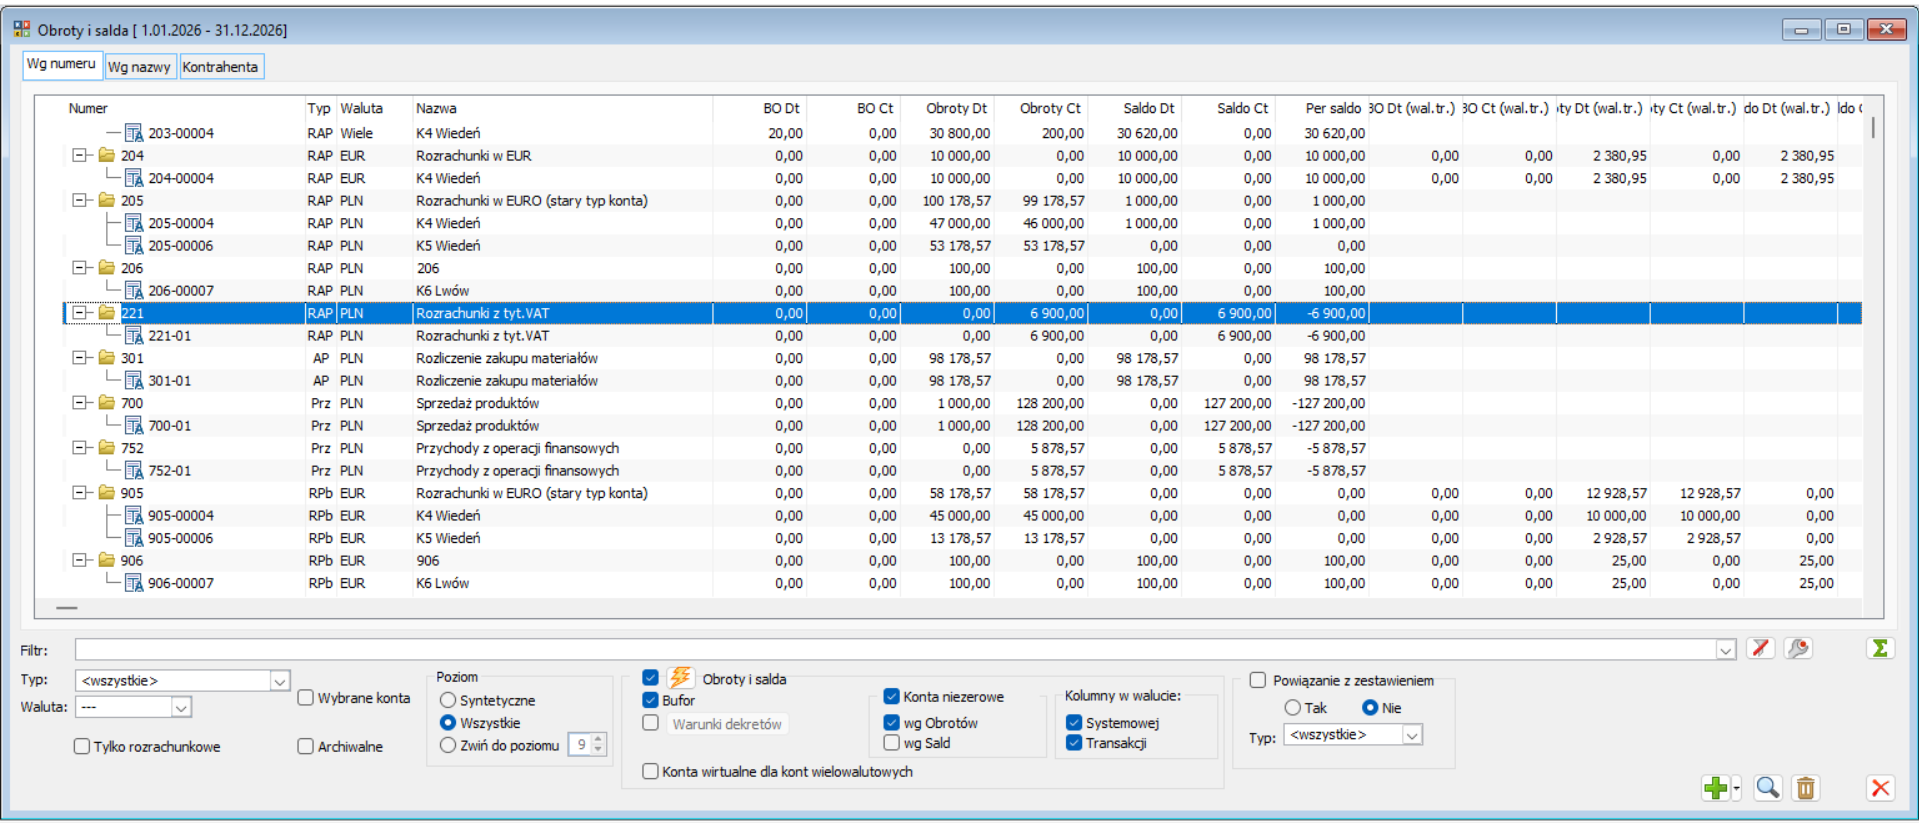1919x823 pixels.
Task: Switch to the Wg nazwy tab
Action: coord(139,67)
